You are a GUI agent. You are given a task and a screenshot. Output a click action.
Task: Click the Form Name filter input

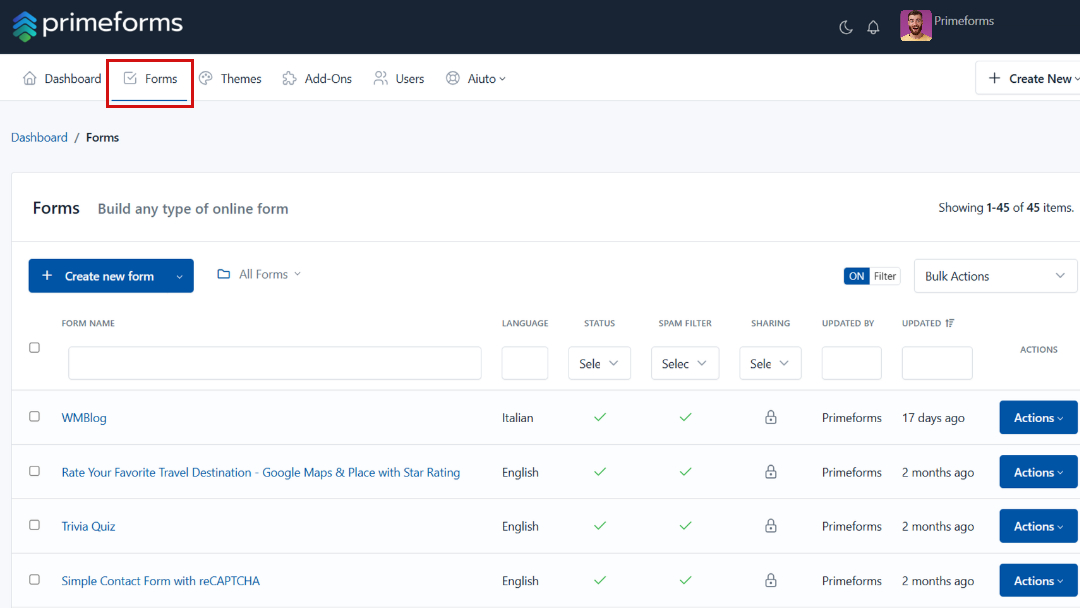pyautogui.click(x=275, y=363)
